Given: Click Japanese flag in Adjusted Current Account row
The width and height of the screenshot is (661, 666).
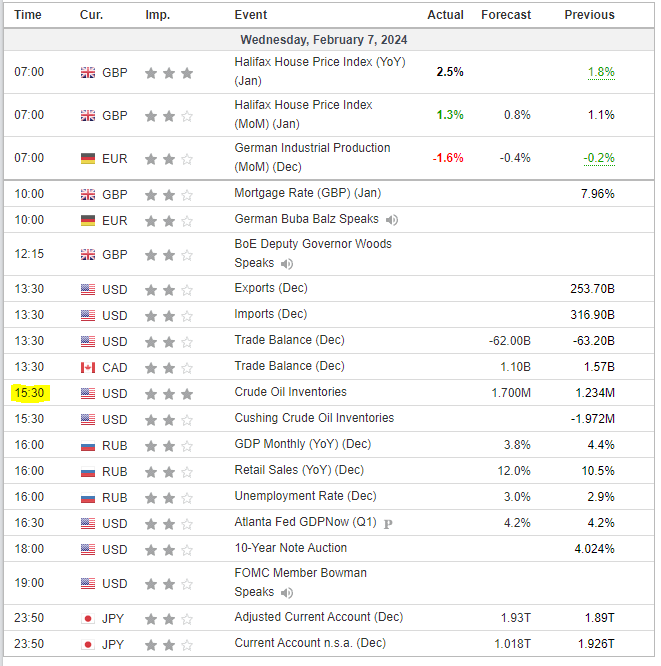Looking at the screenshot, I should [88, 619].
